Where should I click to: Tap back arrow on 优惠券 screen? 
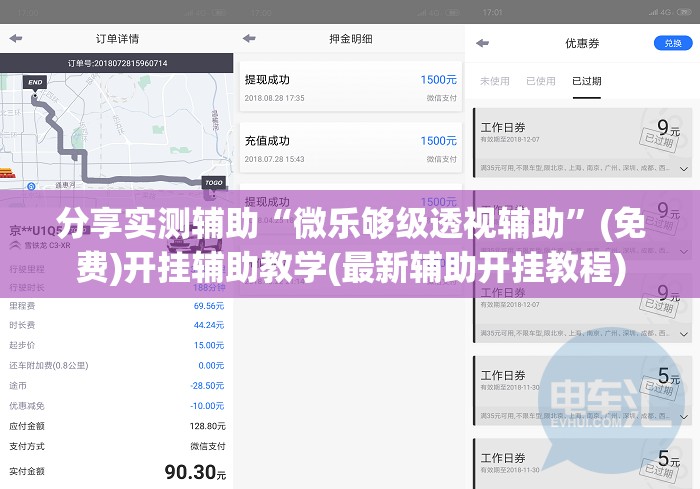pos(483,43)
